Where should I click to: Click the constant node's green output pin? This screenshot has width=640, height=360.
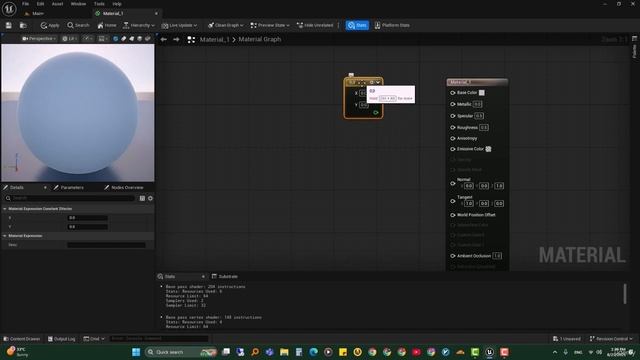click(376, 113)
